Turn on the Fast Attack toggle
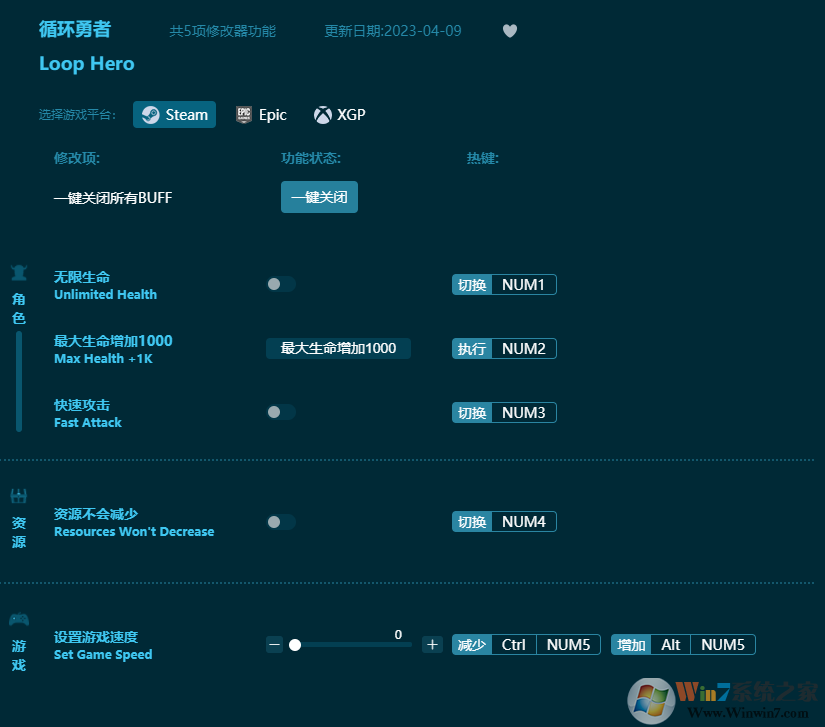 point(280,412)
